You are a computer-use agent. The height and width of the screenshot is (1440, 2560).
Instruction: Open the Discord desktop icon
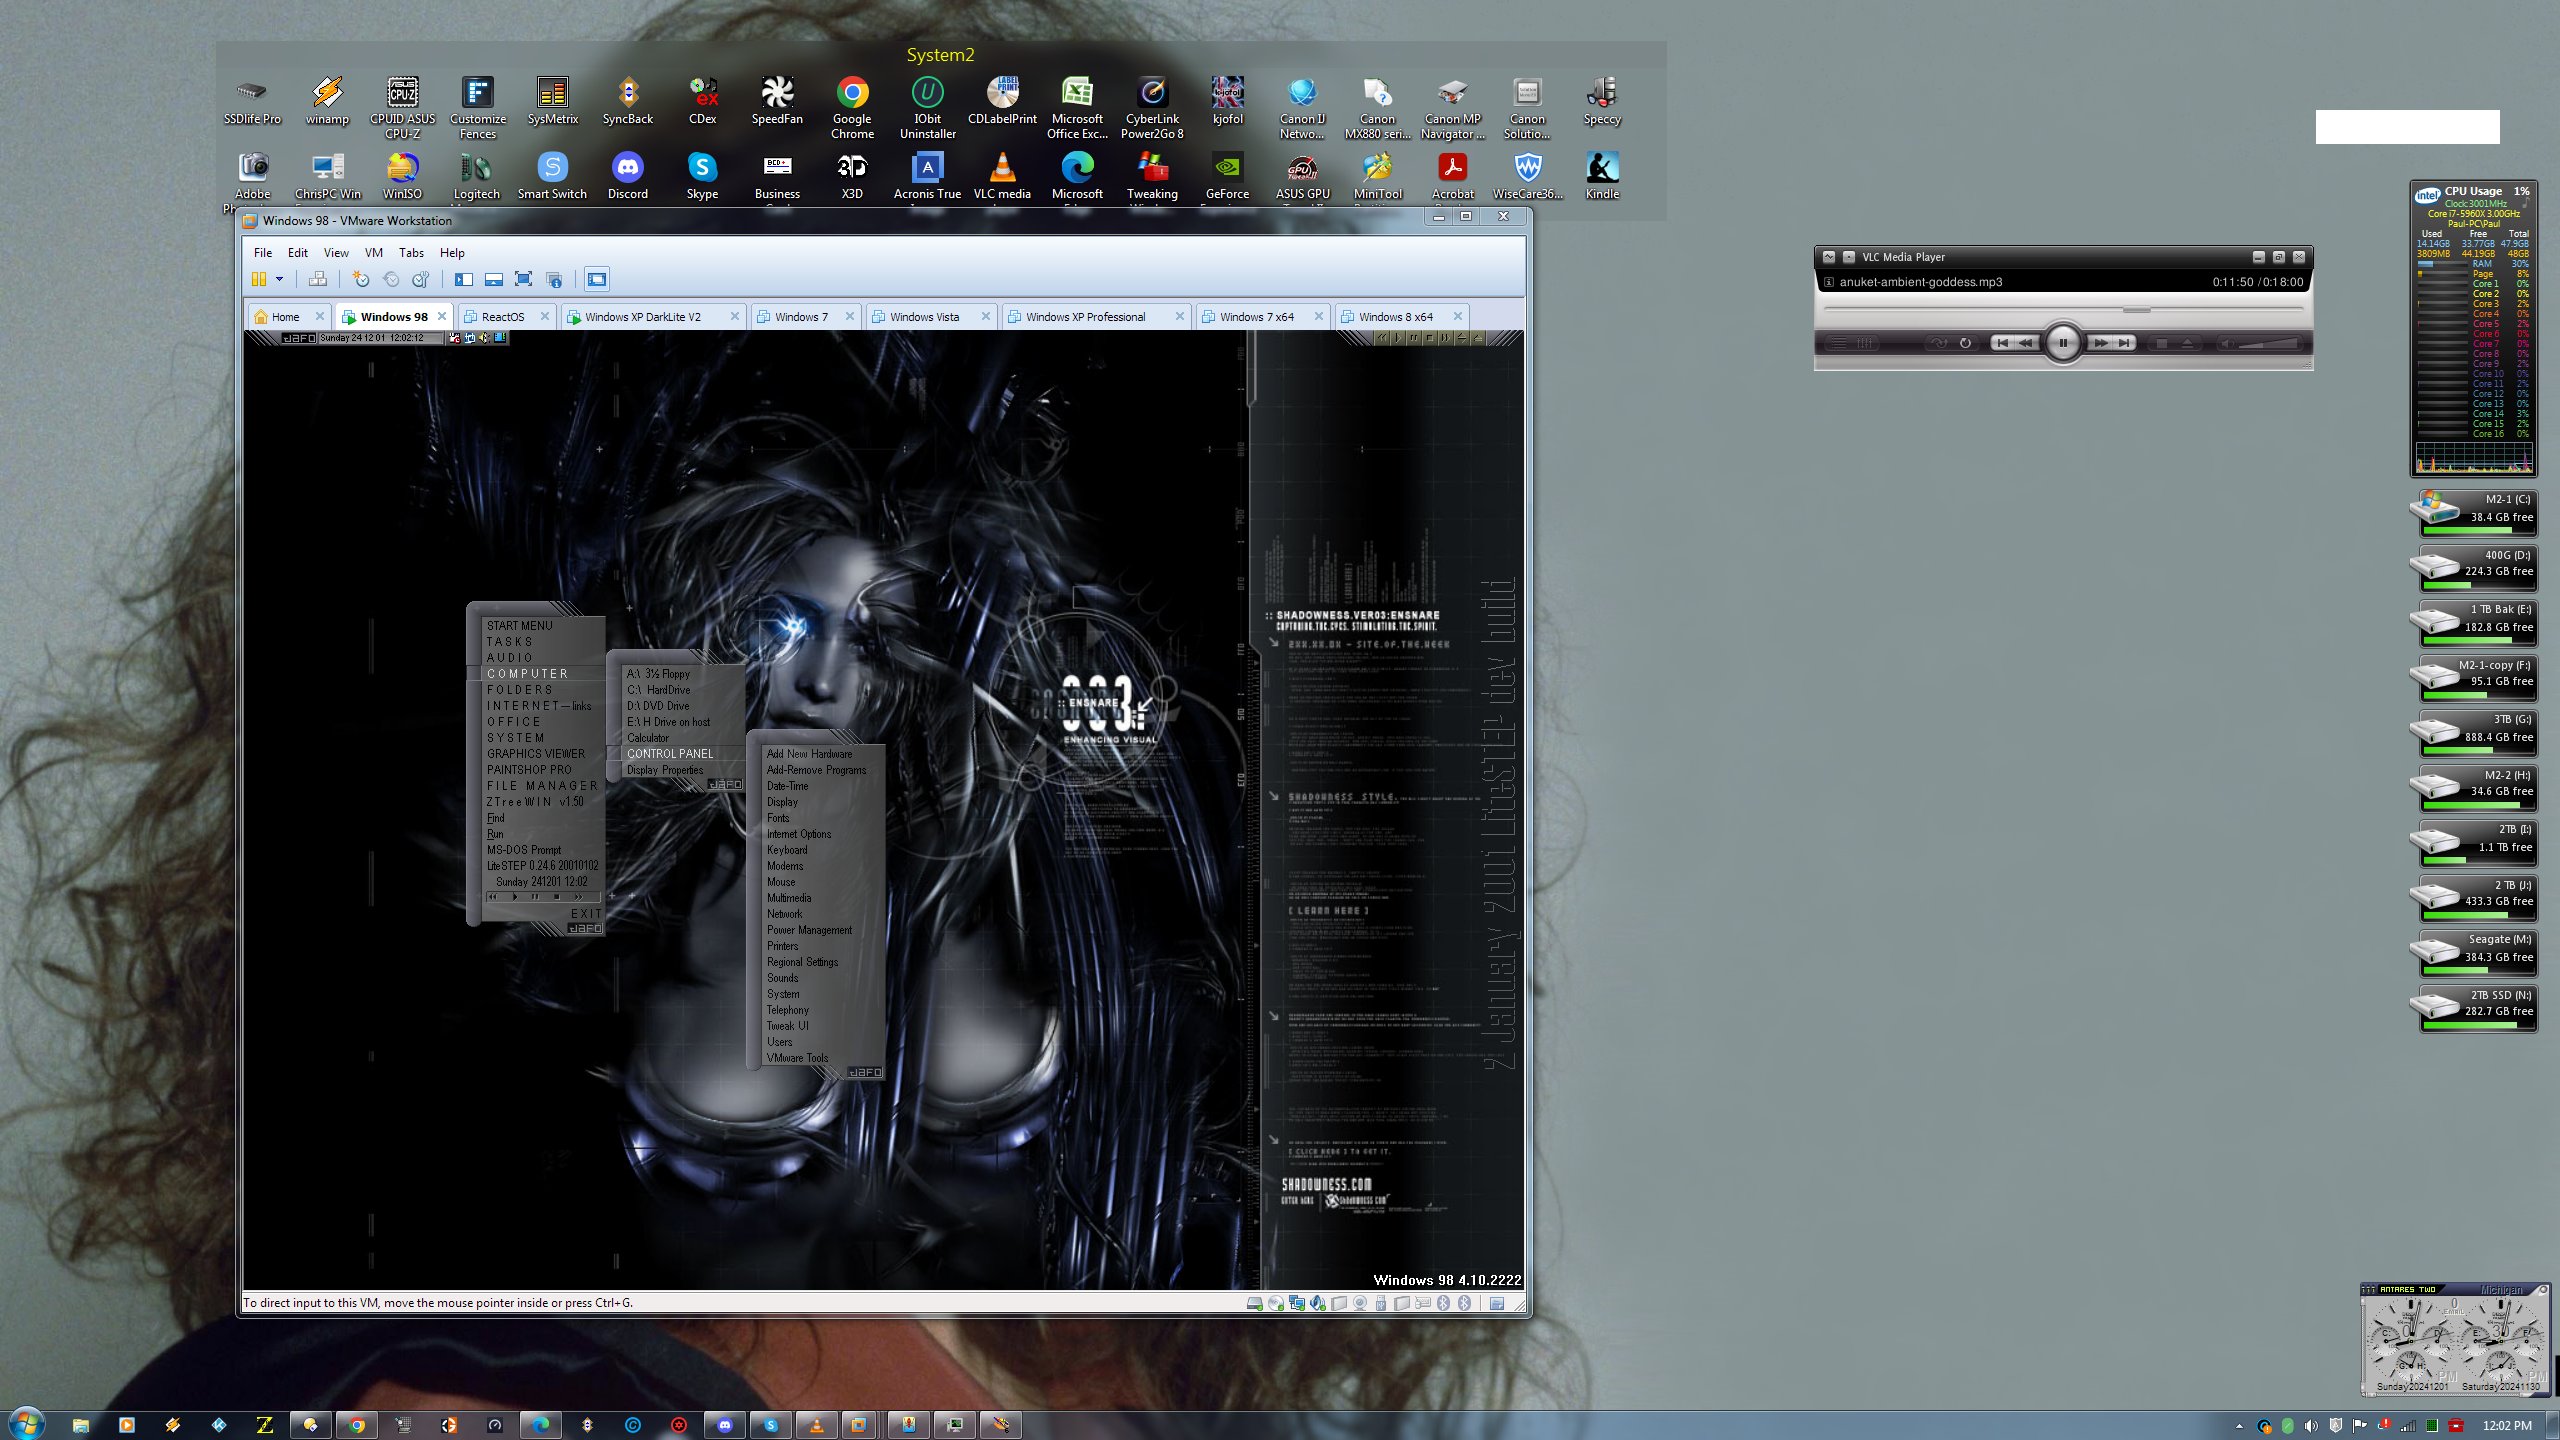627,176
